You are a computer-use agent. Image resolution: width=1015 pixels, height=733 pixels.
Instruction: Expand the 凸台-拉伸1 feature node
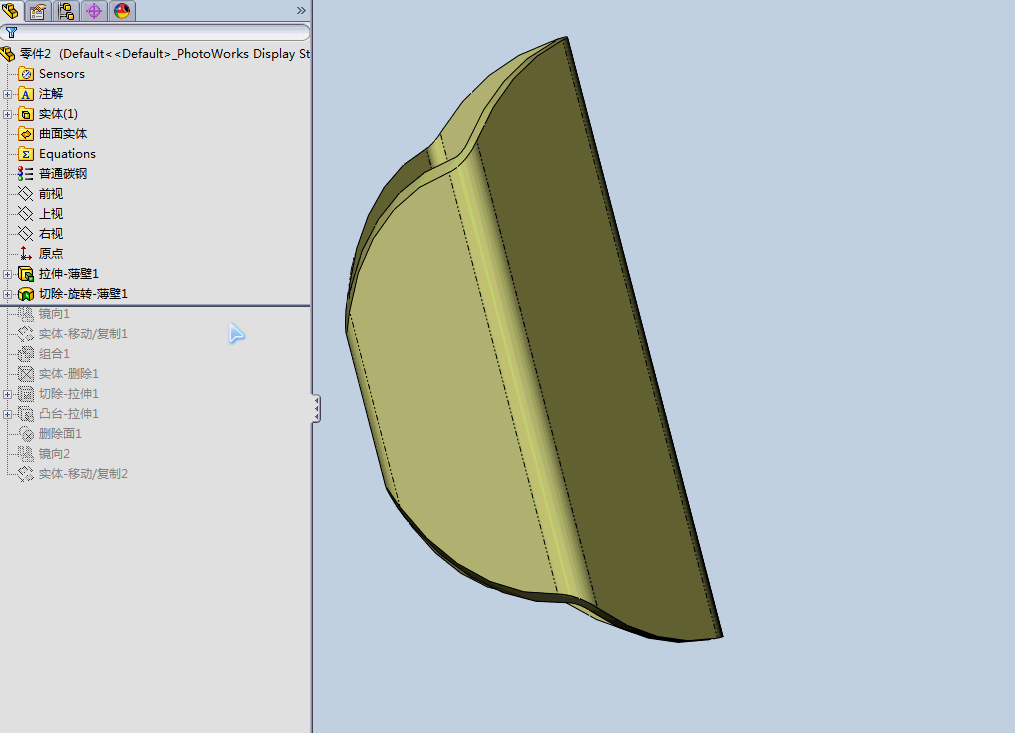click(8, 414)
